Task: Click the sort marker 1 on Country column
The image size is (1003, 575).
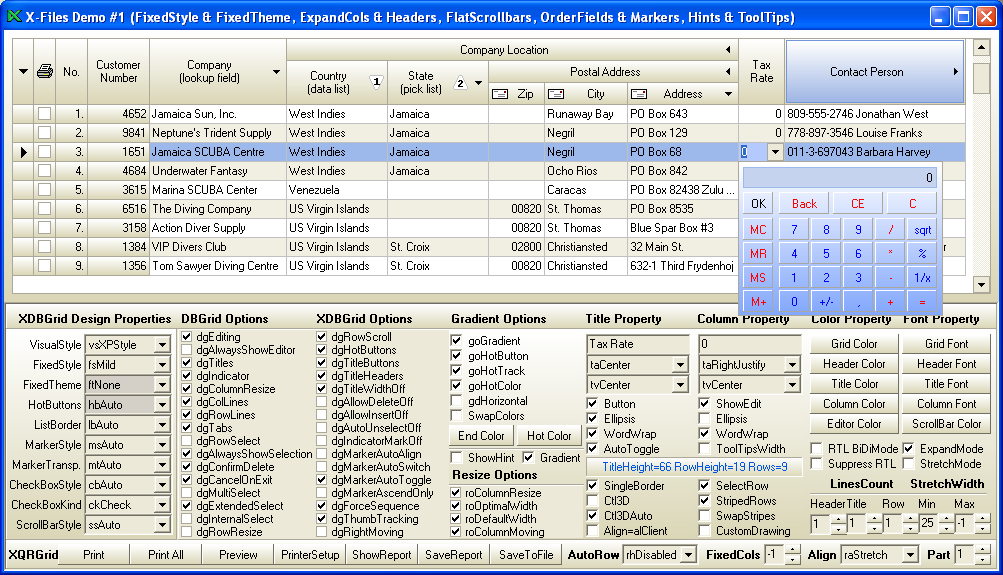Action: point(377,82)
